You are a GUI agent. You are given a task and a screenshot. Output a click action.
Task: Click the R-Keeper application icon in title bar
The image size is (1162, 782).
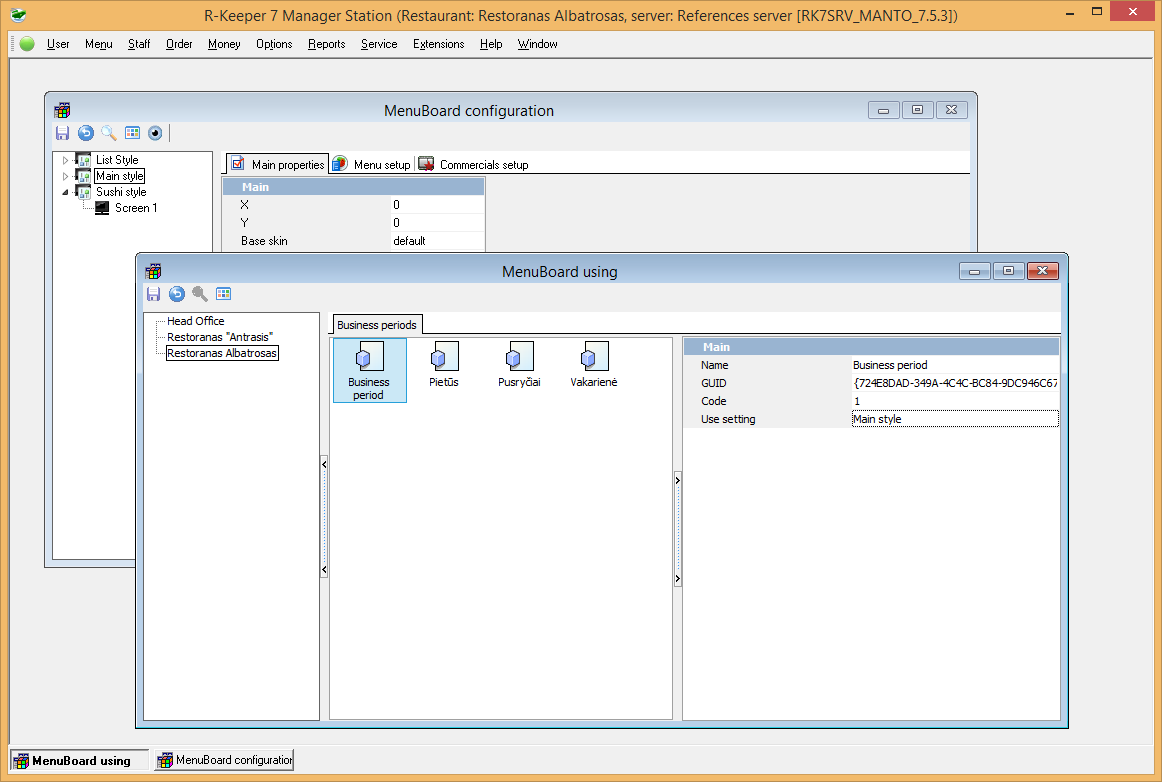[x=19, y=15]
